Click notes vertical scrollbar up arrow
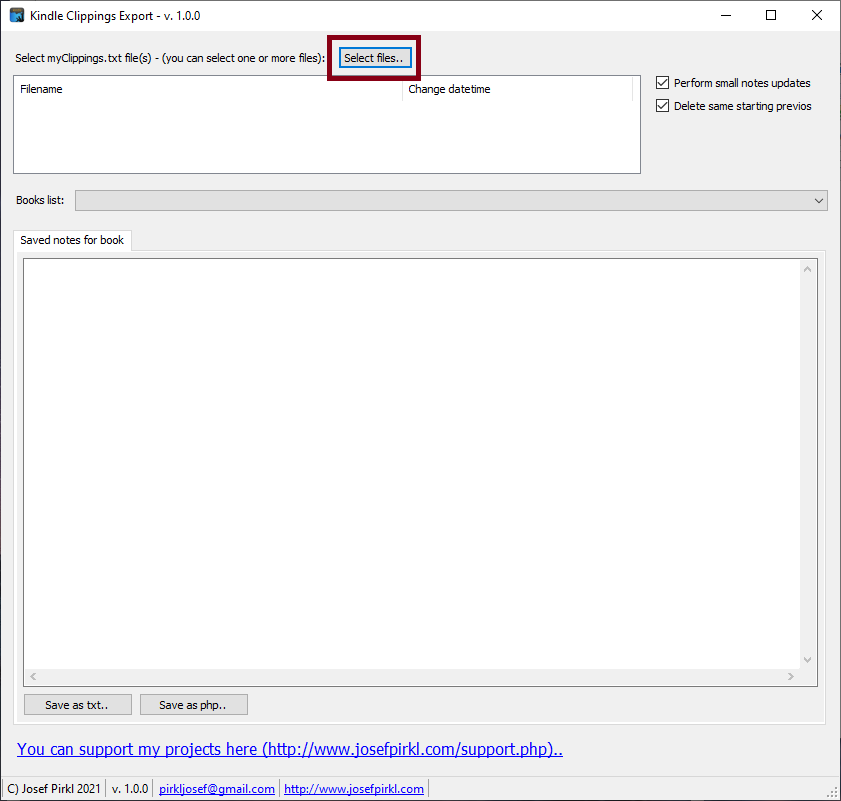The width and height of the screenshot is (841, 801). (x=807, y=269)
